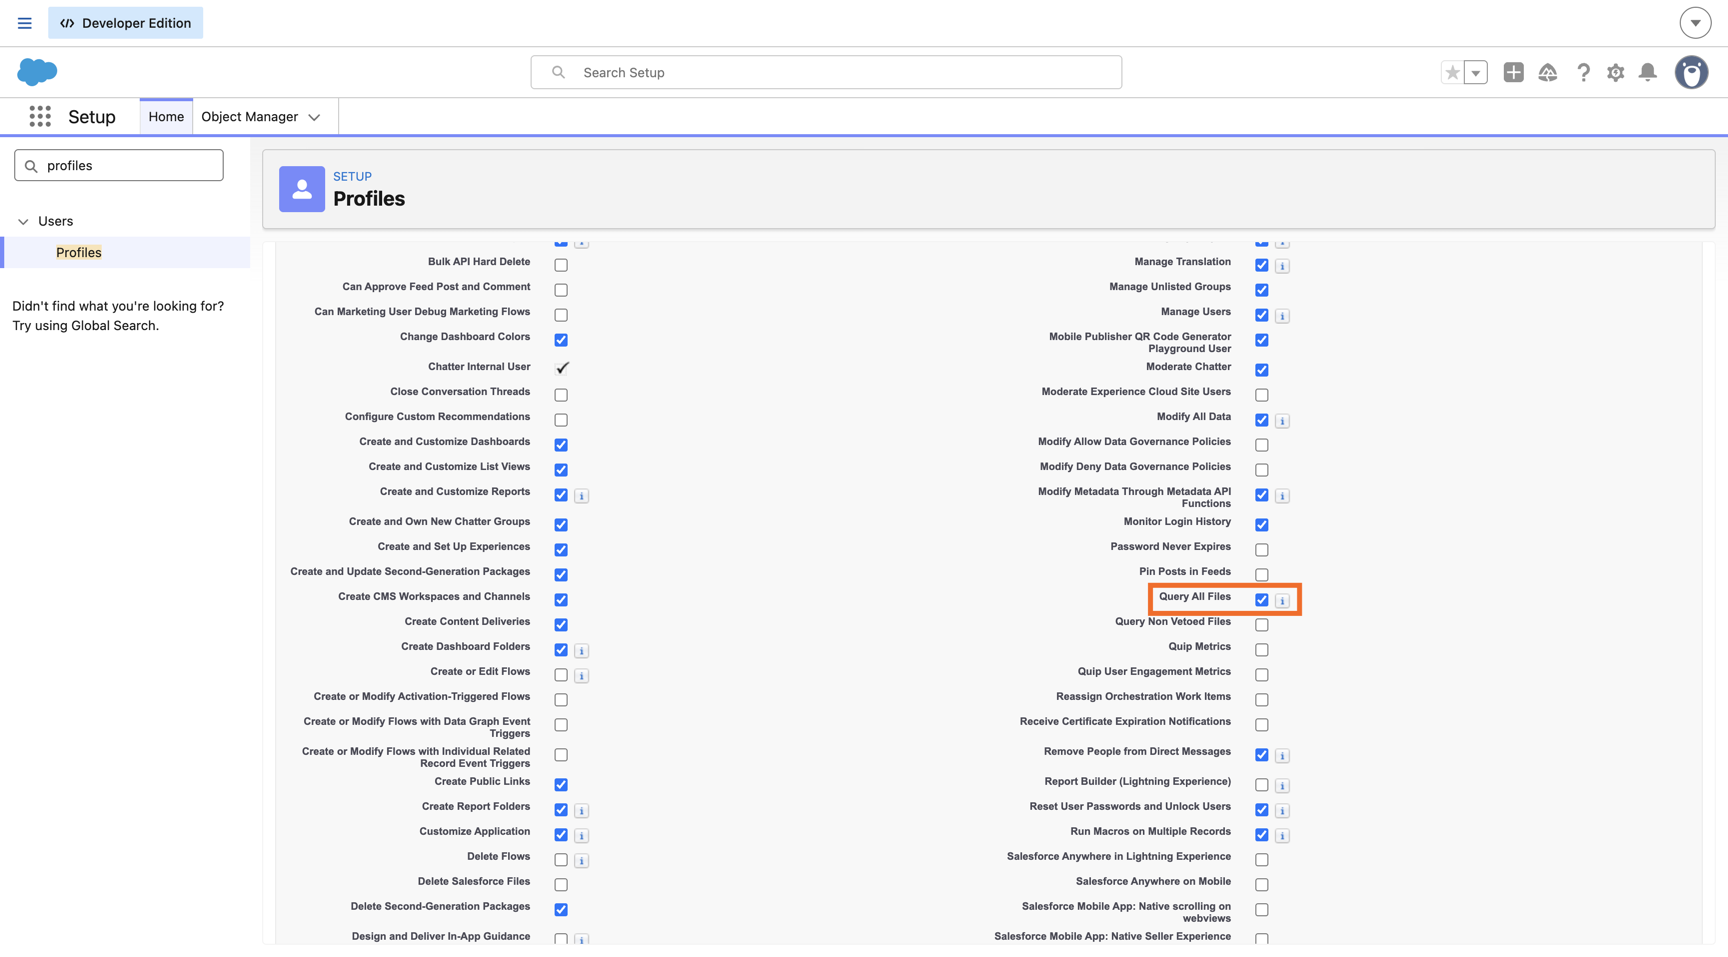Screen dimensions: 1728x957
Task: Open the App Launcher grid icon
Action: coord(40,117)
